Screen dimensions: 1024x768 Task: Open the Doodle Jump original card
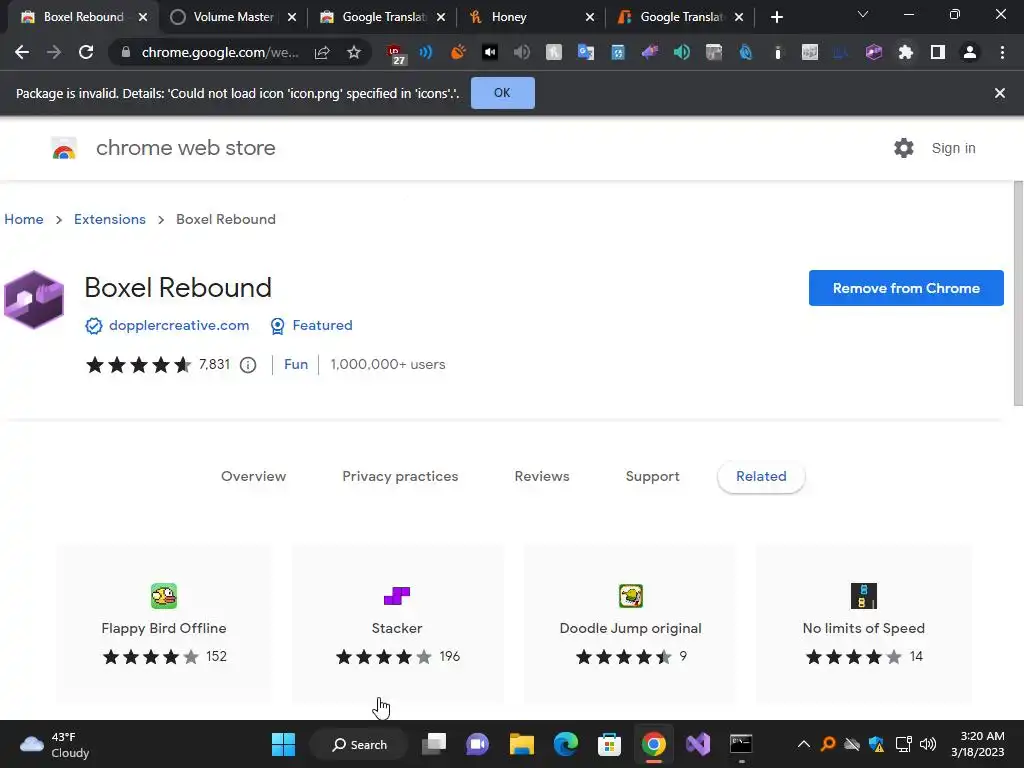click(x=630, y=624)
